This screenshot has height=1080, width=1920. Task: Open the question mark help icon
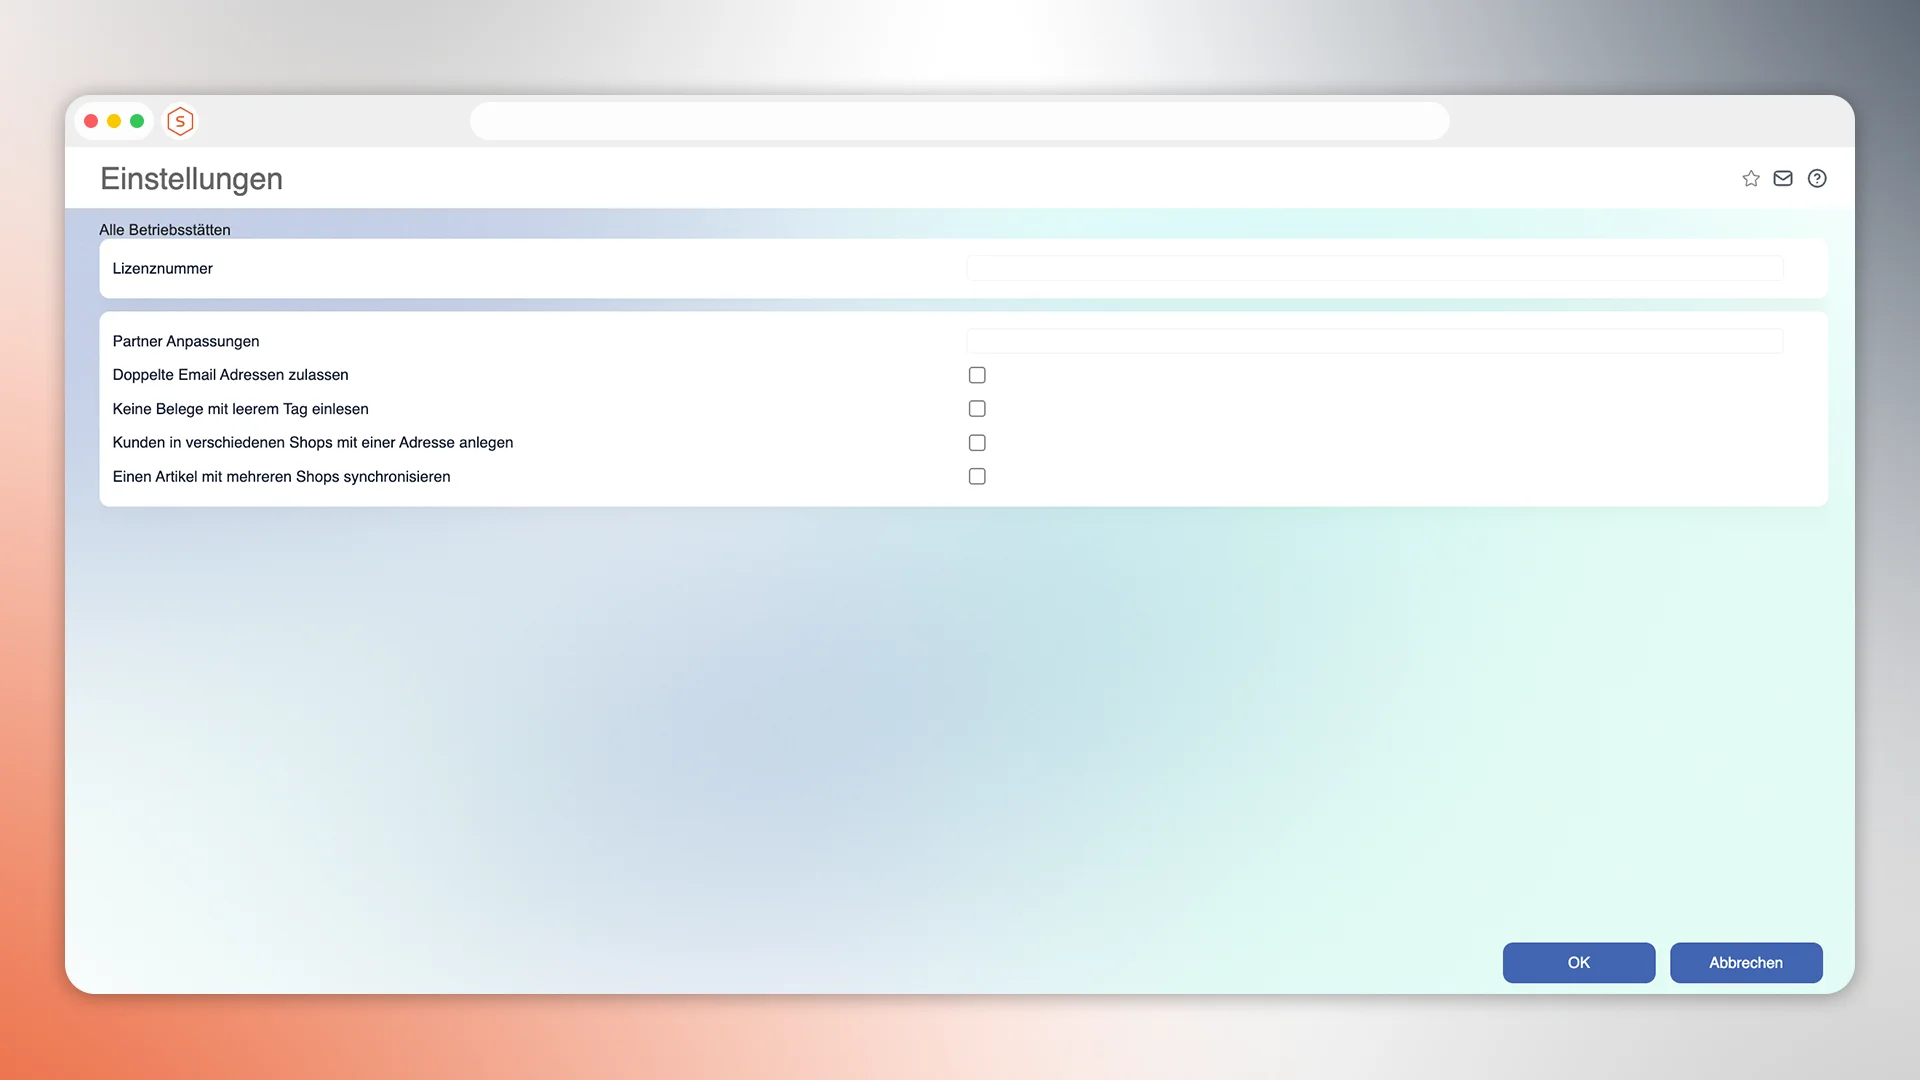pyautogui.click(x=1817, y=179)
